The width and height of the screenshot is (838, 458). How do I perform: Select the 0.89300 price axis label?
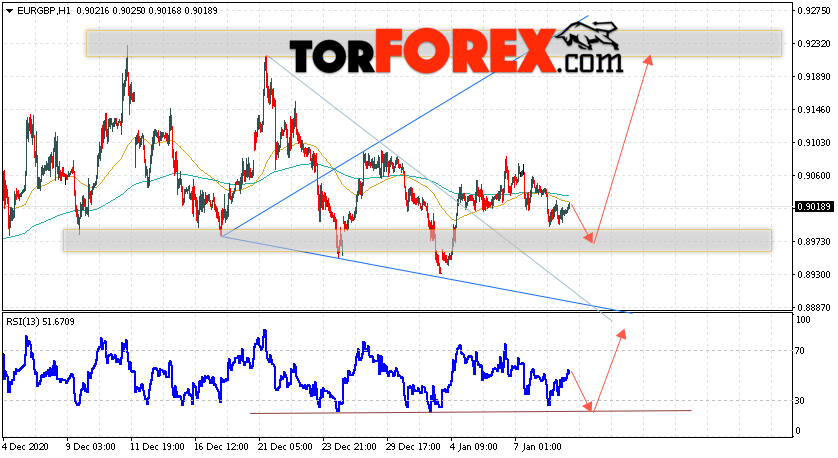click(x=814, y=275)
